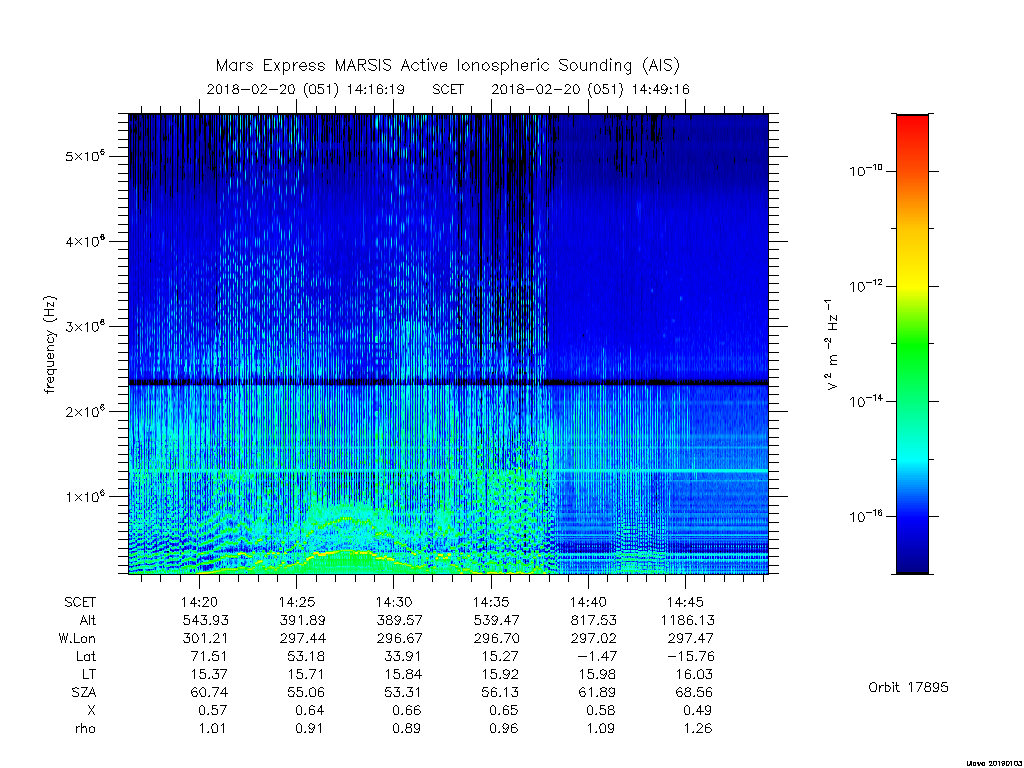Click the 'rho' row header
The height and width of the screenshot is (768, 1024).
pyautogui.click(x=85, y=728)
